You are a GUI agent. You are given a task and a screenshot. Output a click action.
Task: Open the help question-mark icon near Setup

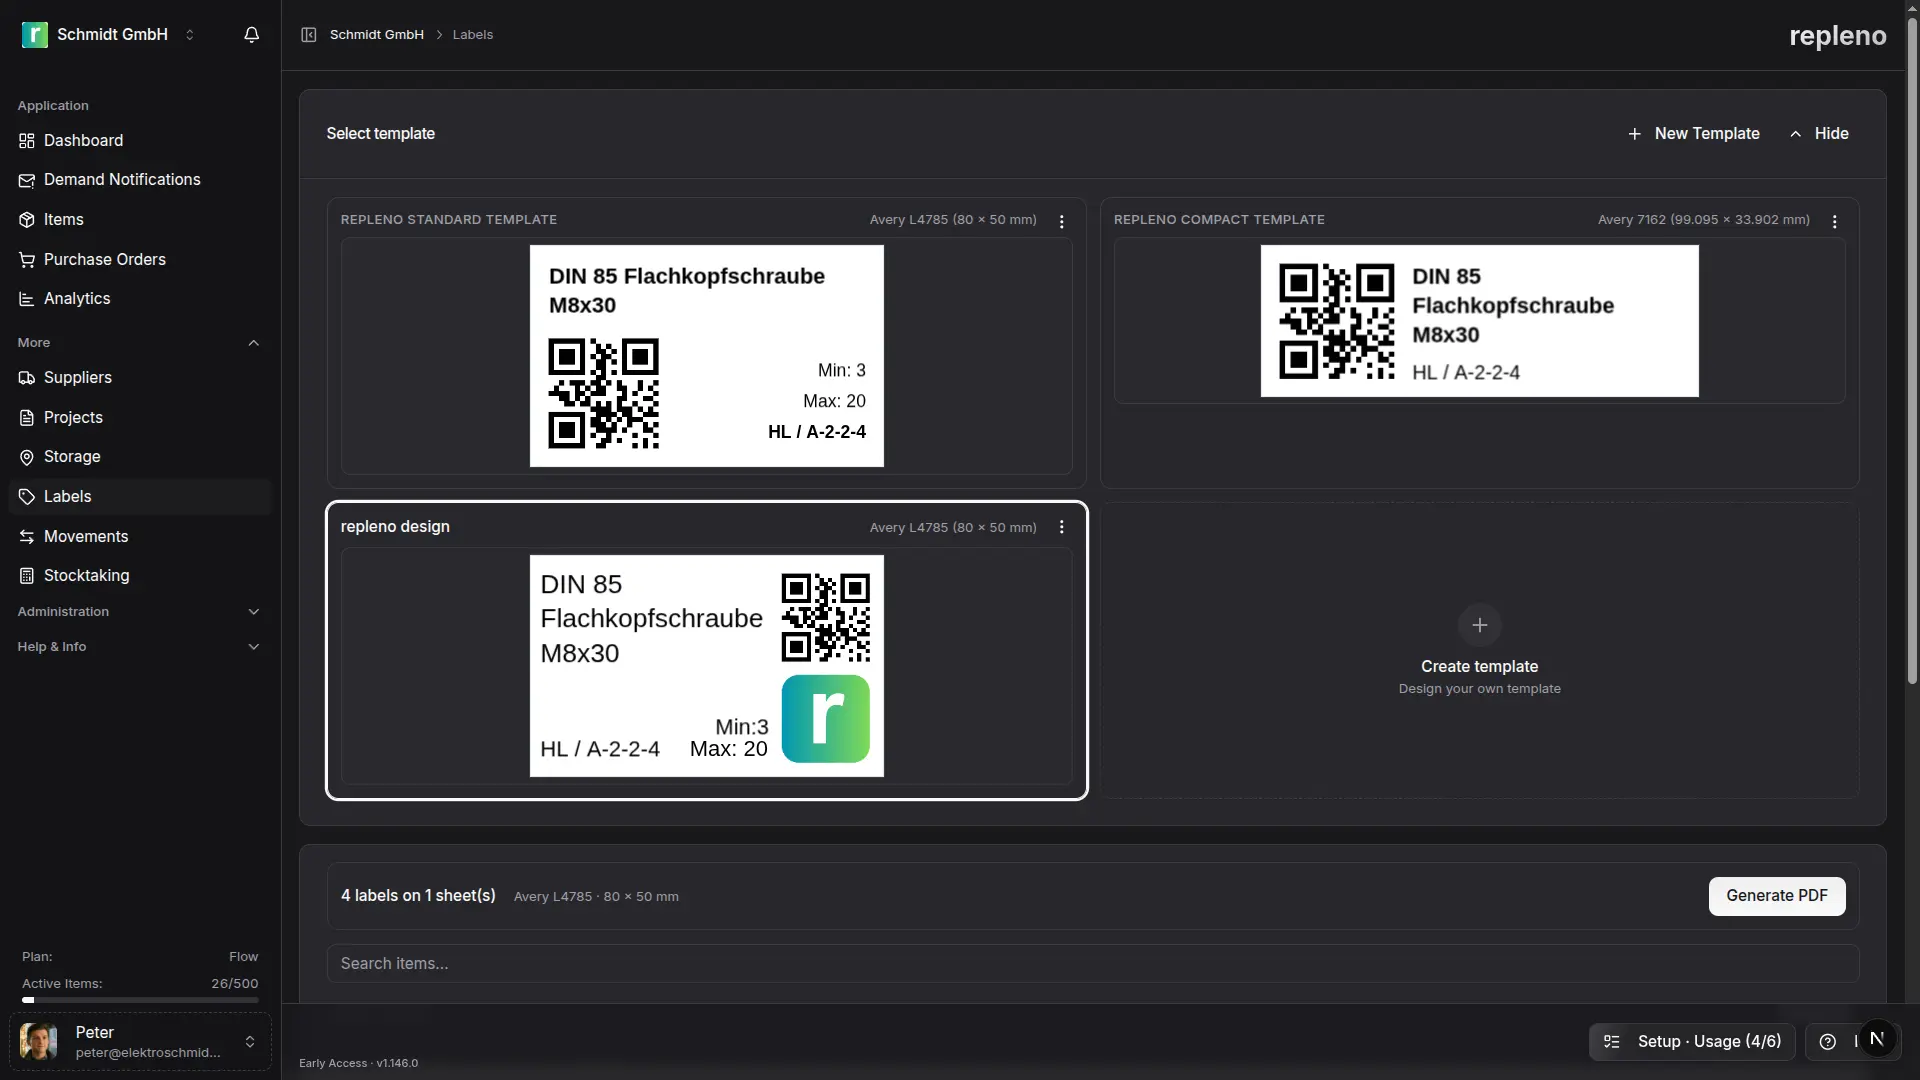(1829, 1041)
